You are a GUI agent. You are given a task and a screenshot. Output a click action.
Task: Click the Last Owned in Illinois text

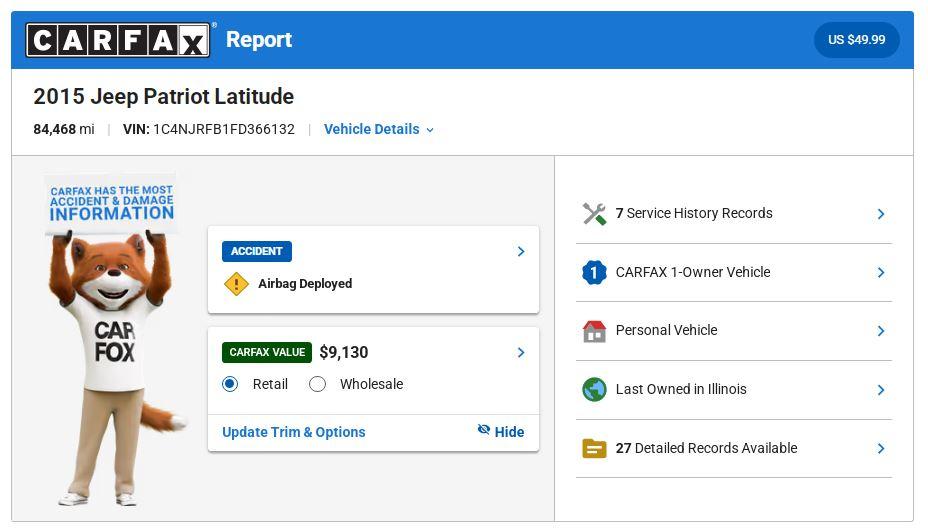tap(681, 389)
